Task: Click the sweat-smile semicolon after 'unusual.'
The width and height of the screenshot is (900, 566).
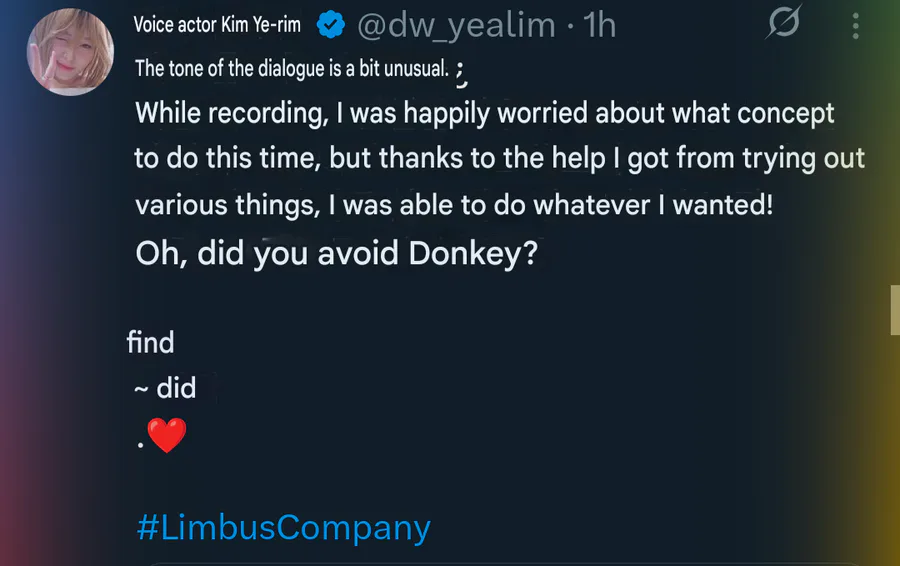Action: [x=460, y=70]
